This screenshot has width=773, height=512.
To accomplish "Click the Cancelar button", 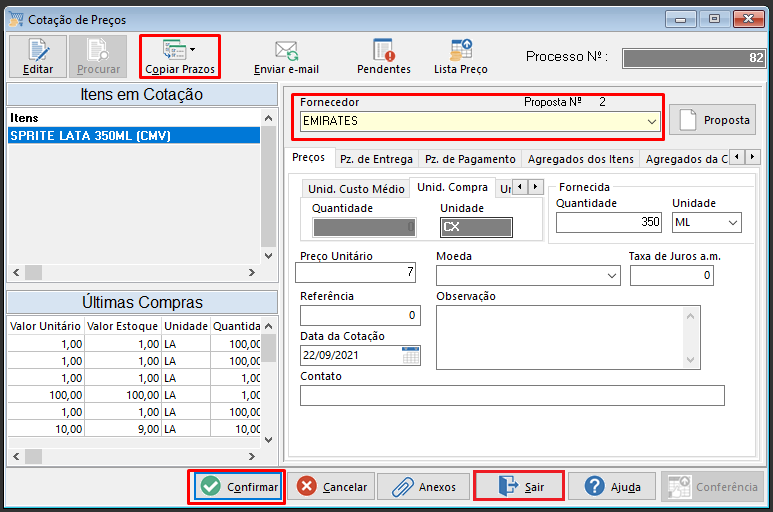I will pos(332,487).
